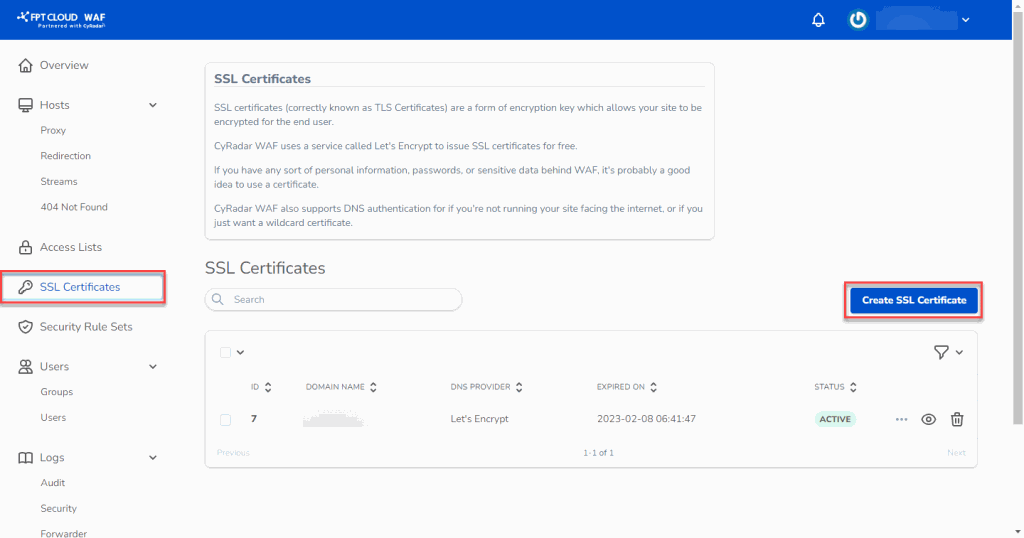Tick the select-all checkbox in table header

tap(225, 353)
